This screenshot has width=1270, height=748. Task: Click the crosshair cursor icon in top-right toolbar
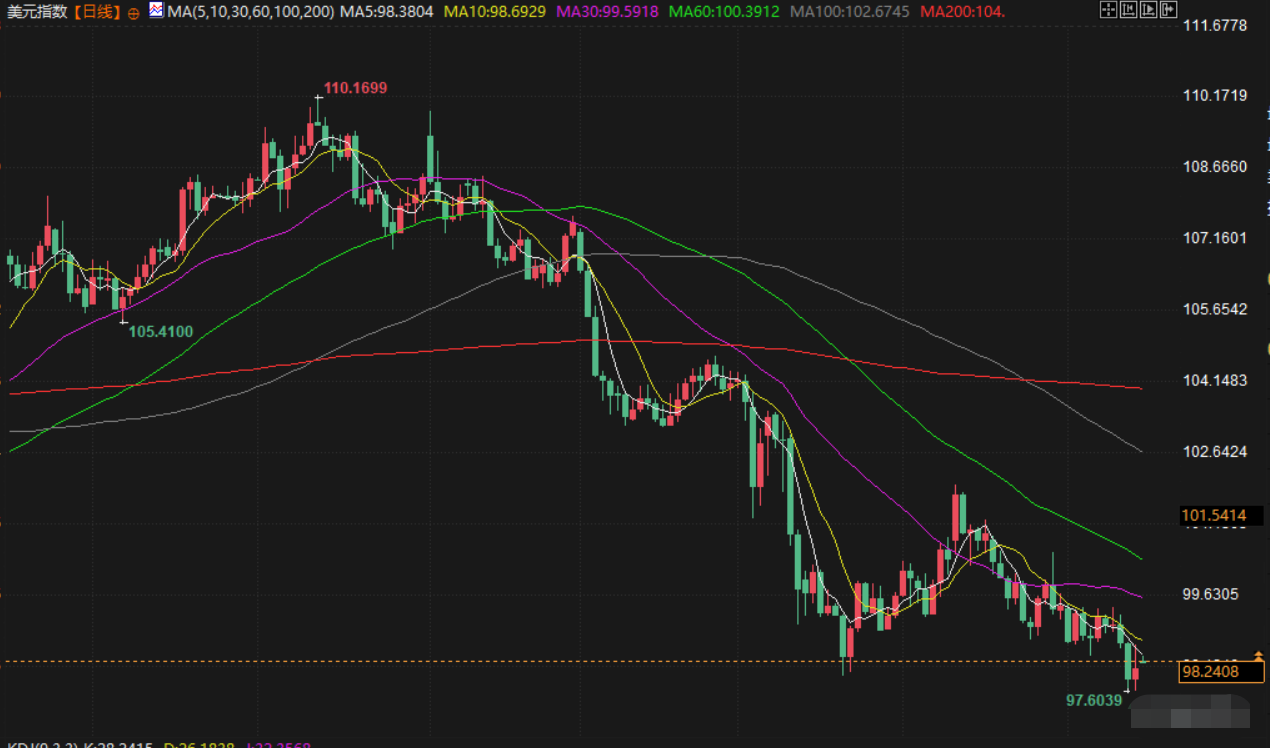point(1108,10)
